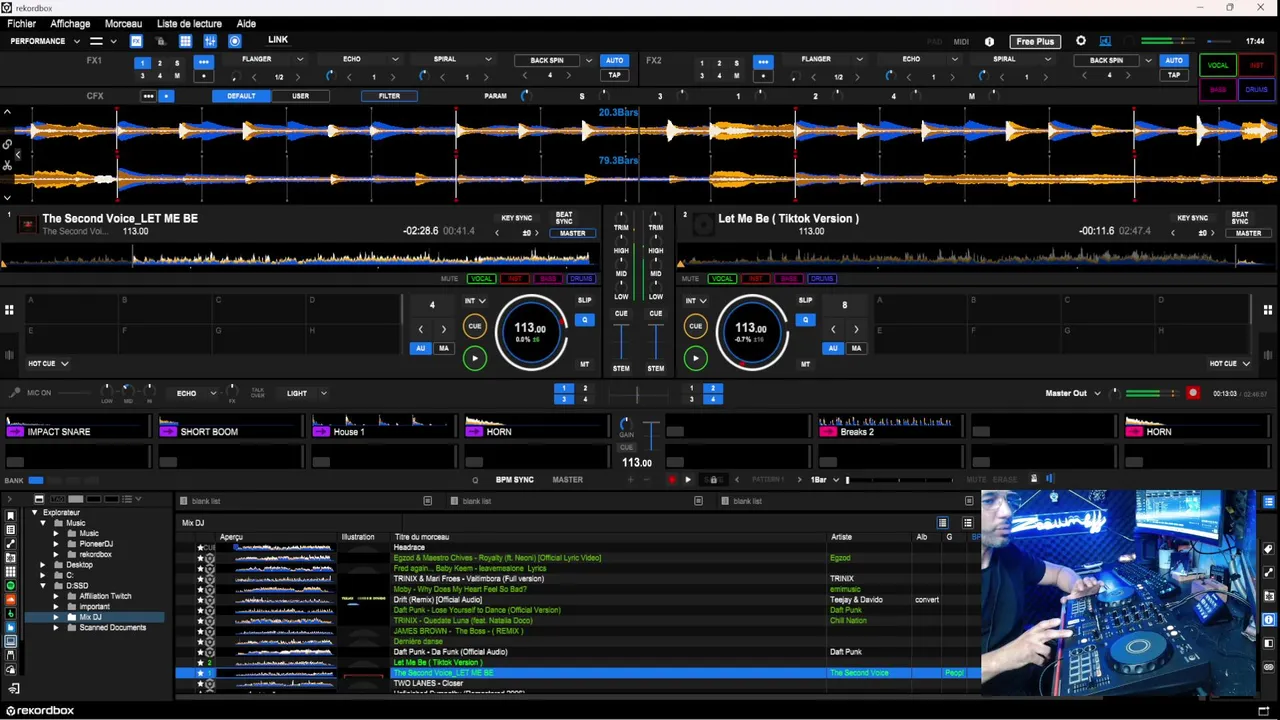Open the Affichage menu
The height and width of the screenshot is (720, 1280).
click(70, 24)
